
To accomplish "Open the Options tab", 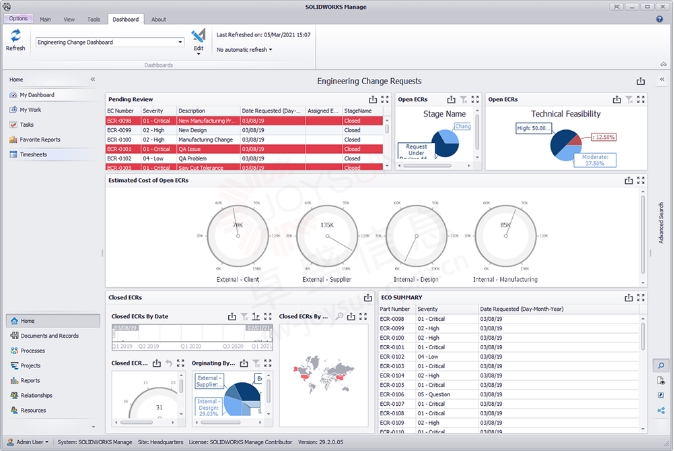I will point(18,18).
